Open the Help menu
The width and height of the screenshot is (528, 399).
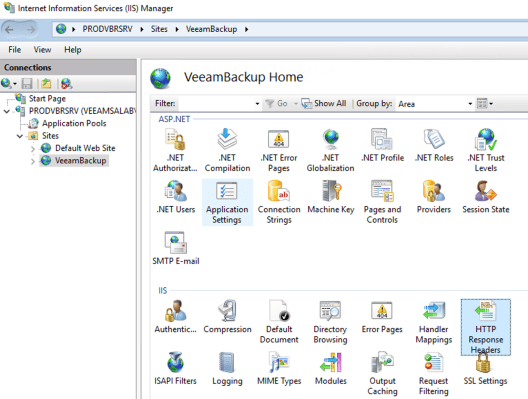(x=73, y=50)
